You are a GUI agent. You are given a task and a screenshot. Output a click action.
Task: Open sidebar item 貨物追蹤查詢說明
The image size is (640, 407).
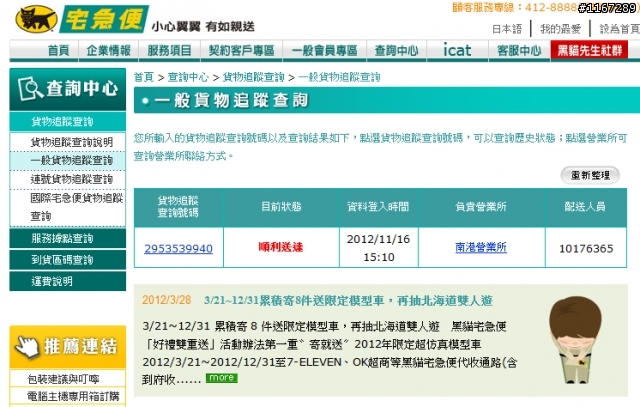click(x=71, y=142)
